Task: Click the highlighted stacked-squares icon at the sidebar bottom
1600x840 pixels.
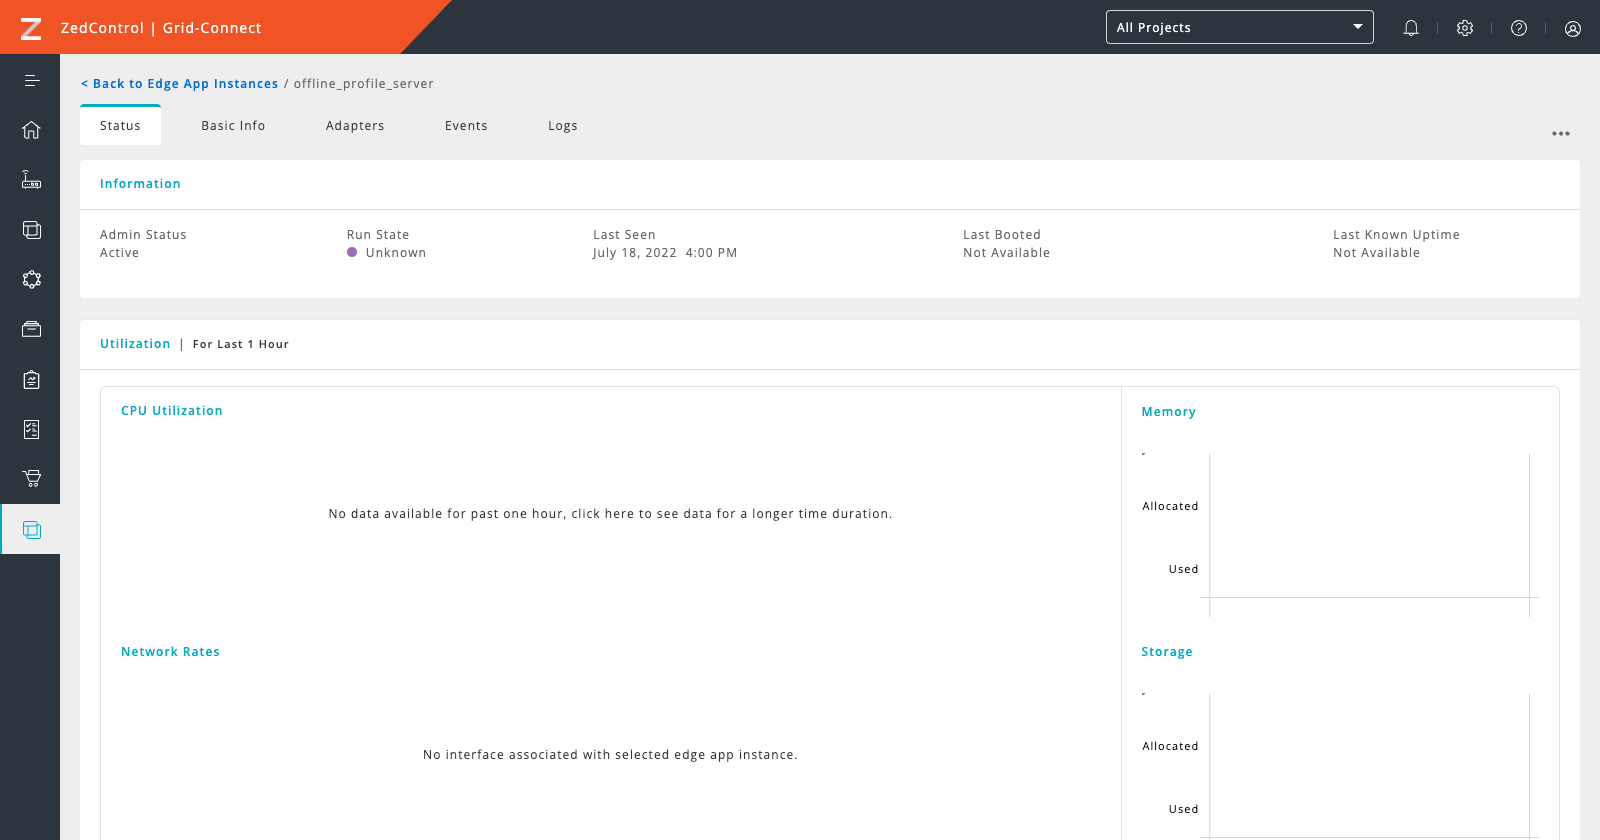Action: (32, 530)
